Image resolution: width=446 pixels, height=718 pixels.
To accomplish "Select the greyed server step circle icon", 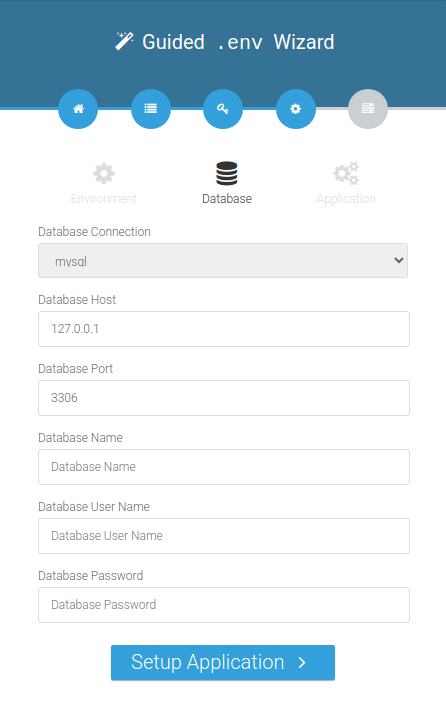I will tap(368, 109).
